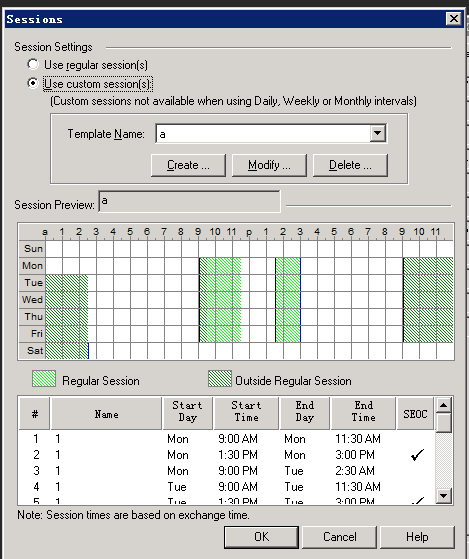Click the Thu row label in preview grid

click(x=32, y=317)
